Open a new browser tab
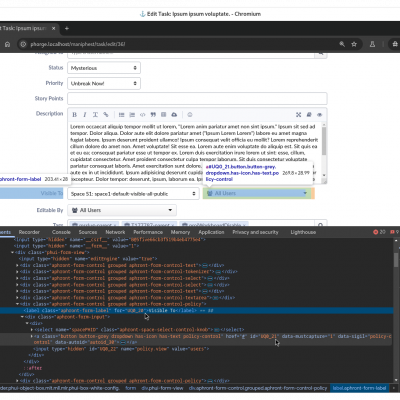 (67, 28)
